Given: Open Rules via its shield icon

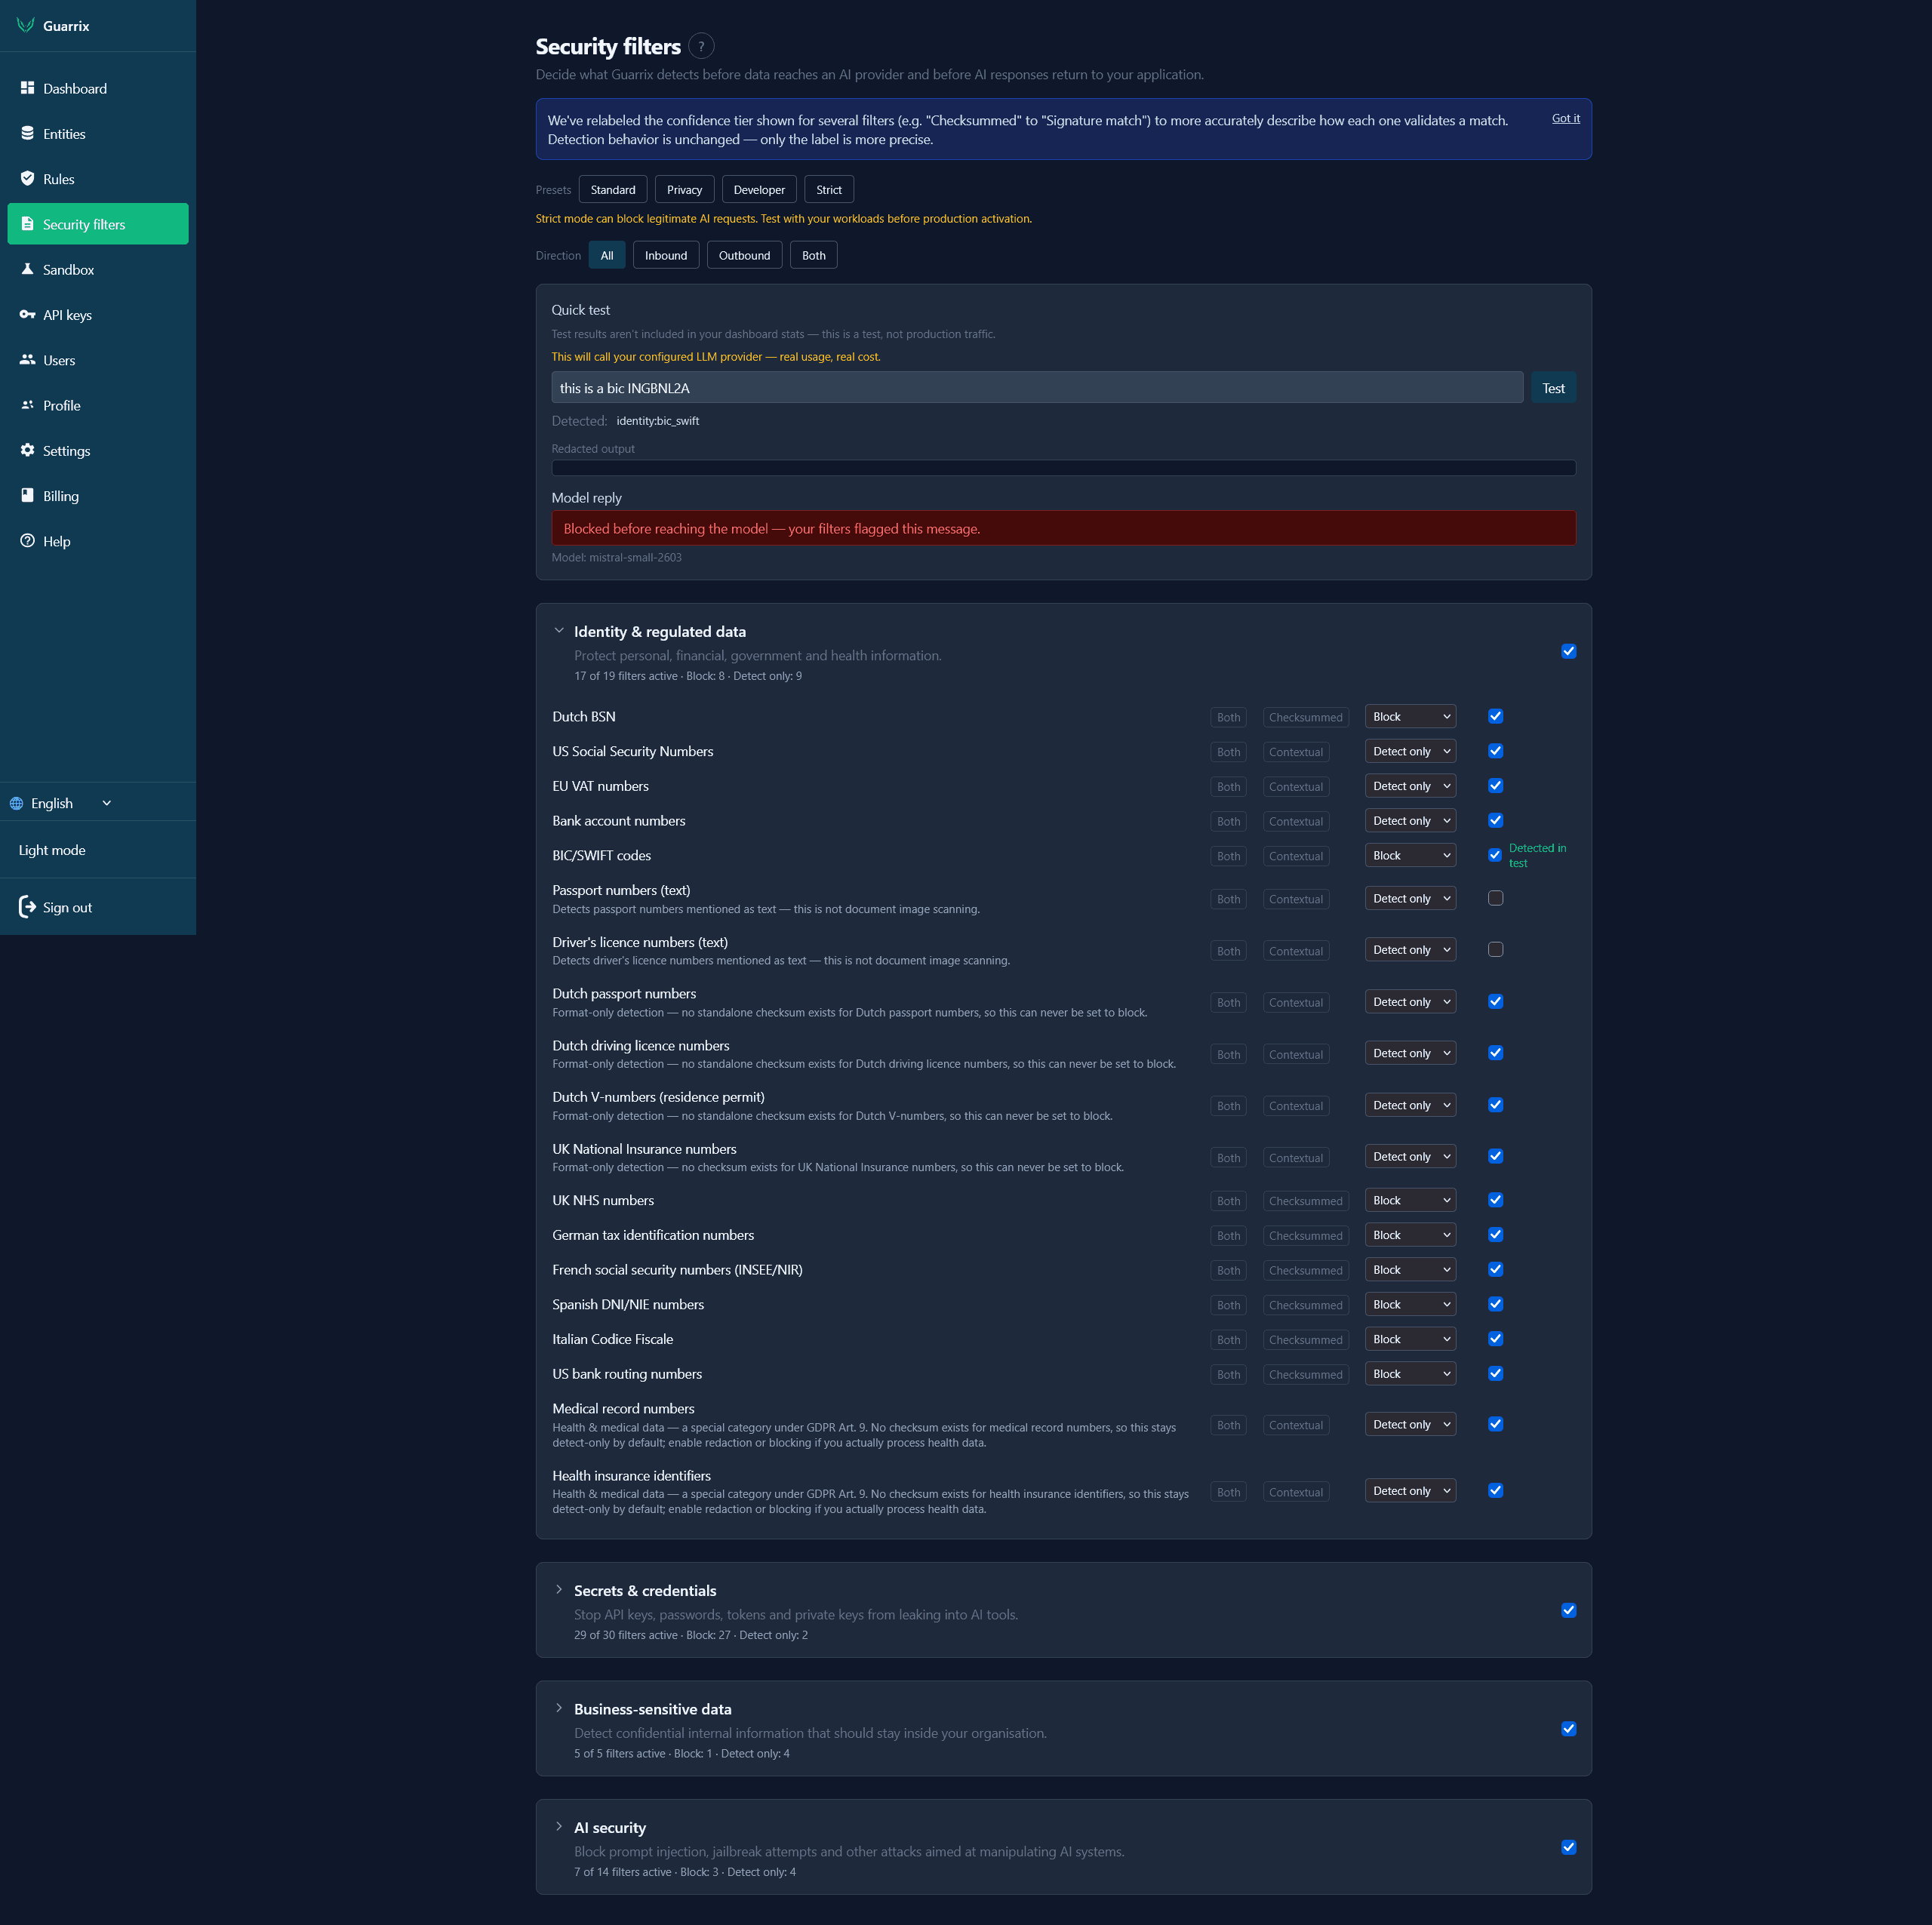Looking at the screenshot, I should click(27, 178).
